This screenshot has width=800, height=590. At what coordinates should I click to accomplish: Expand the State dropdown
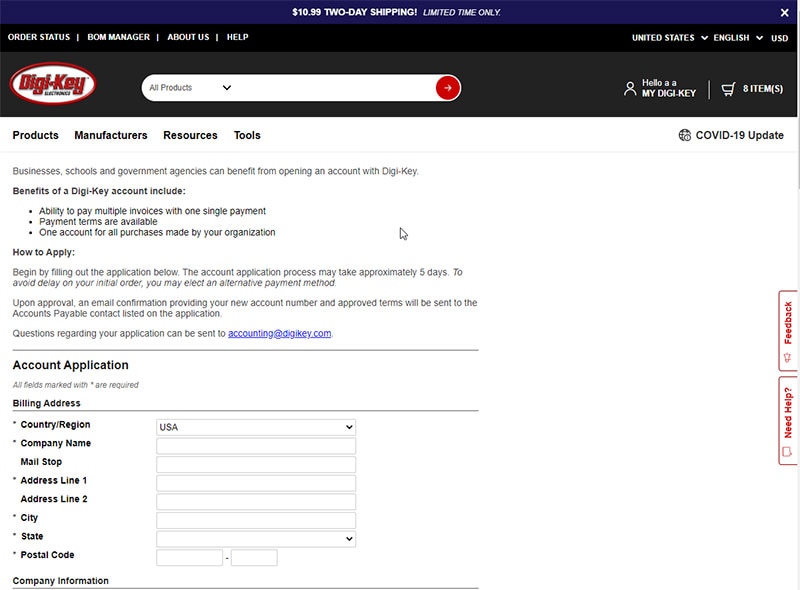point(256,539)
